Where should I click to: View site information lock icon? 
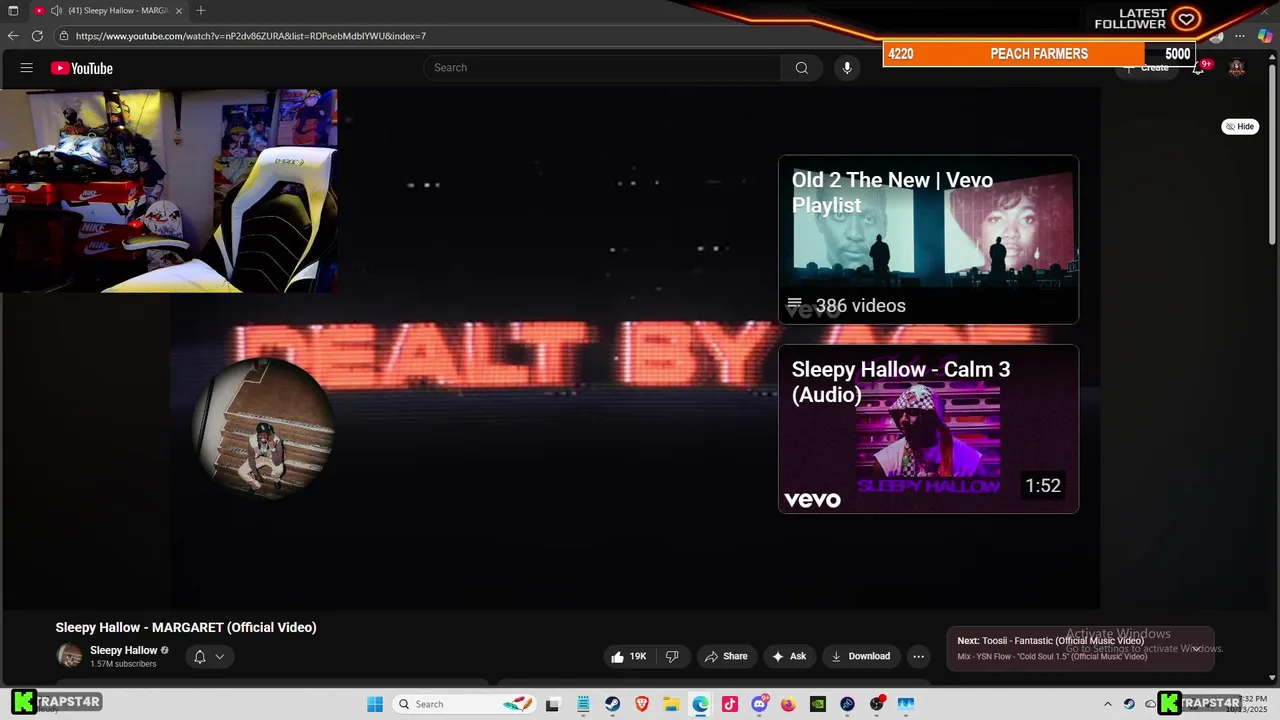coord(64,36)
